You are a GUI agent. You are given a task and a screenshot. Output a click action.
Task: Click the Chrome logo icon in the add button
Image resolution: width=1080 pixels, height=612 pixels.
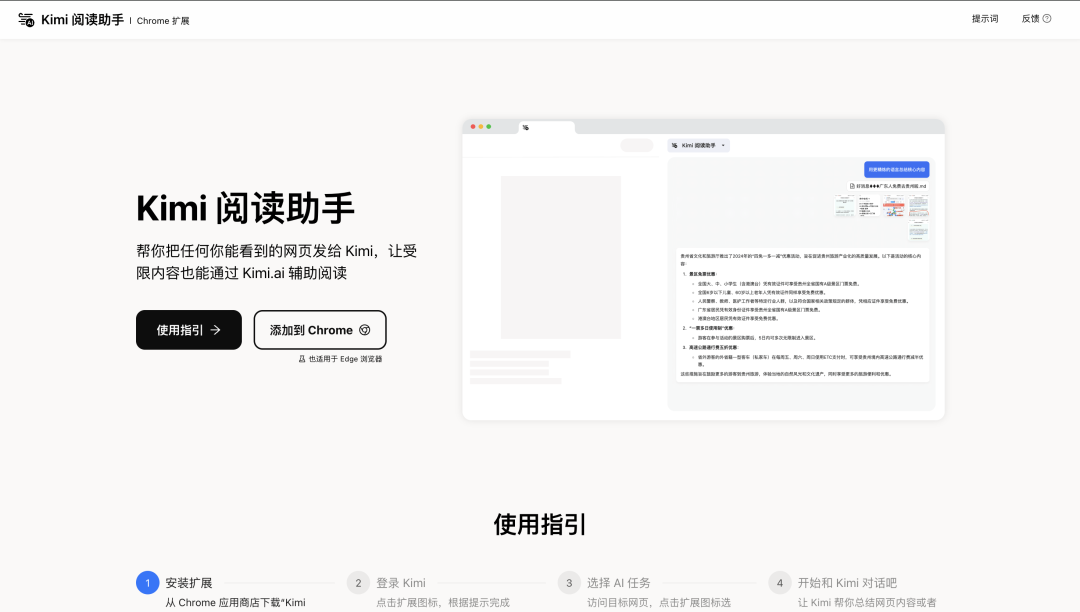click(x=365, y=330)
